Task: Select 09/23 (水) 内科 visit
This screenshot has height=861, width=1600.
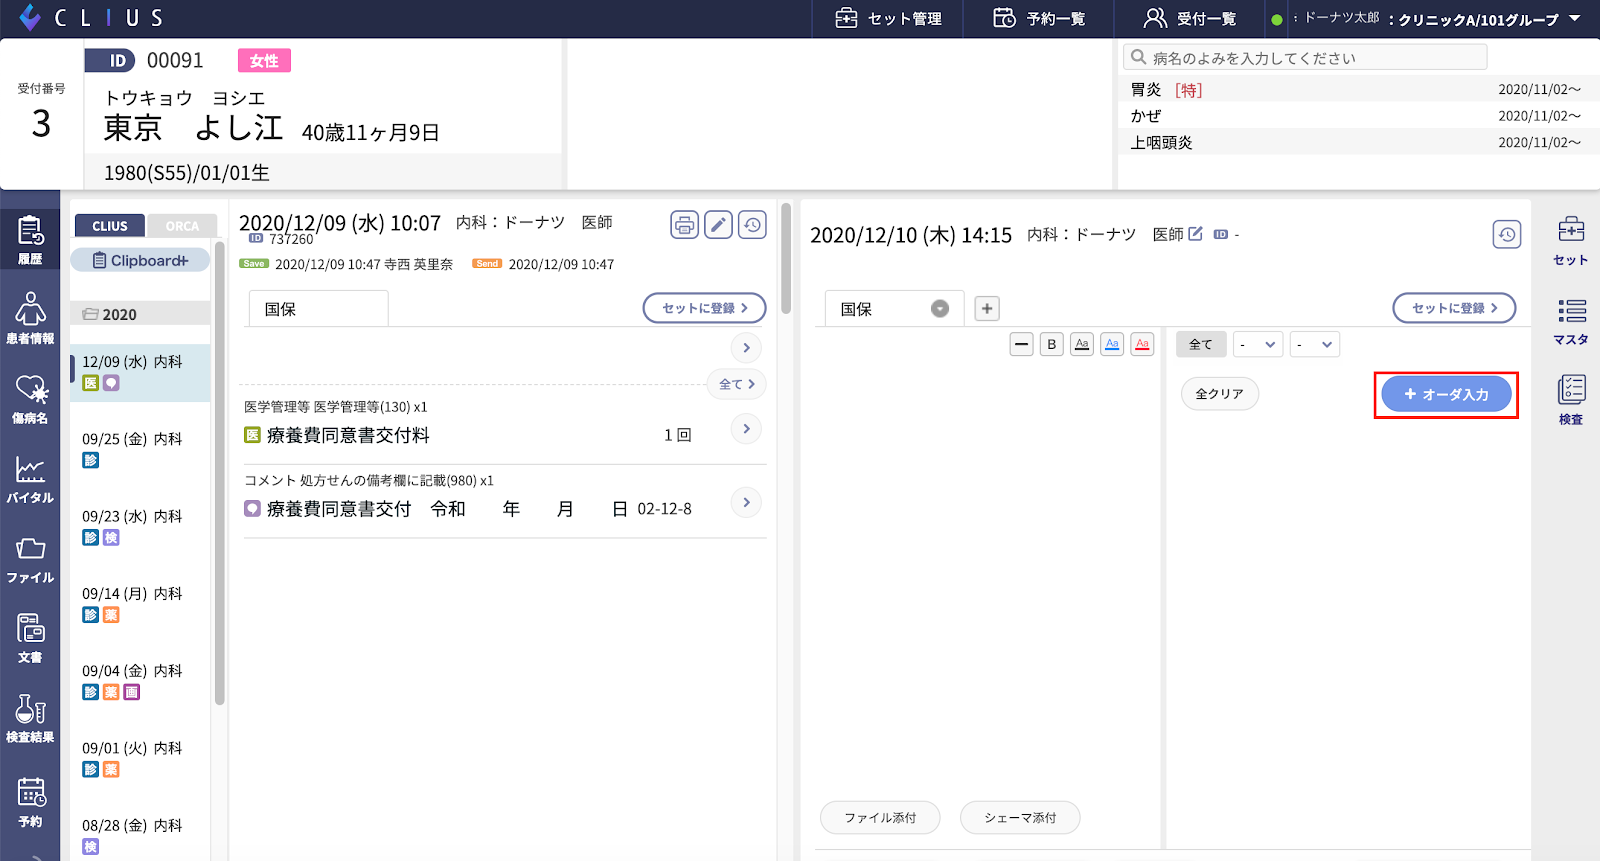Action: [x=140, y=527]
